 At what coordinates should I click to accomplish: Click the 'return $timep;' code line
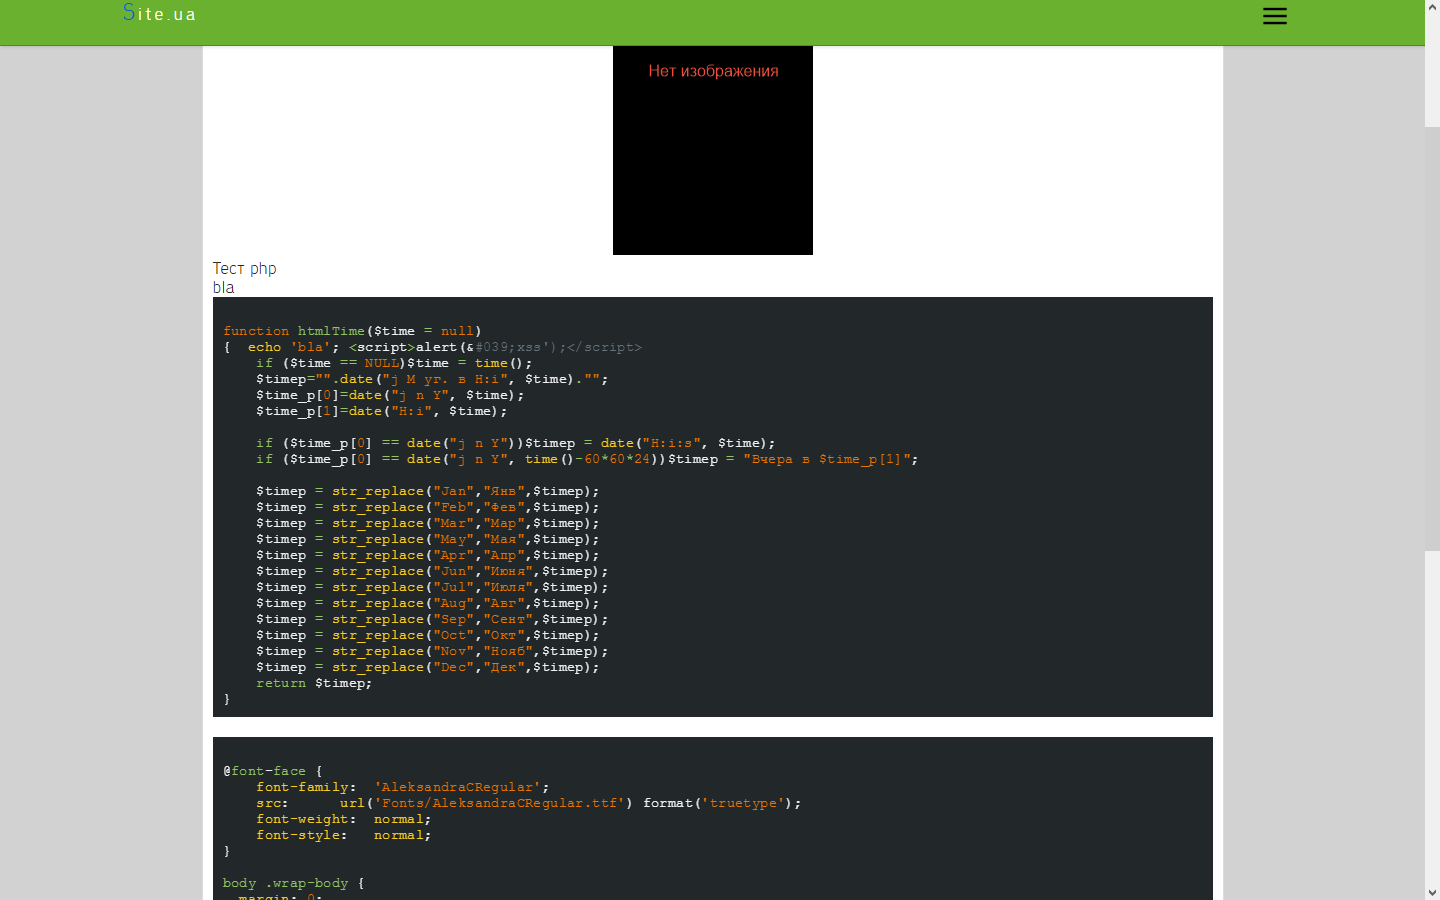point(313,683)
